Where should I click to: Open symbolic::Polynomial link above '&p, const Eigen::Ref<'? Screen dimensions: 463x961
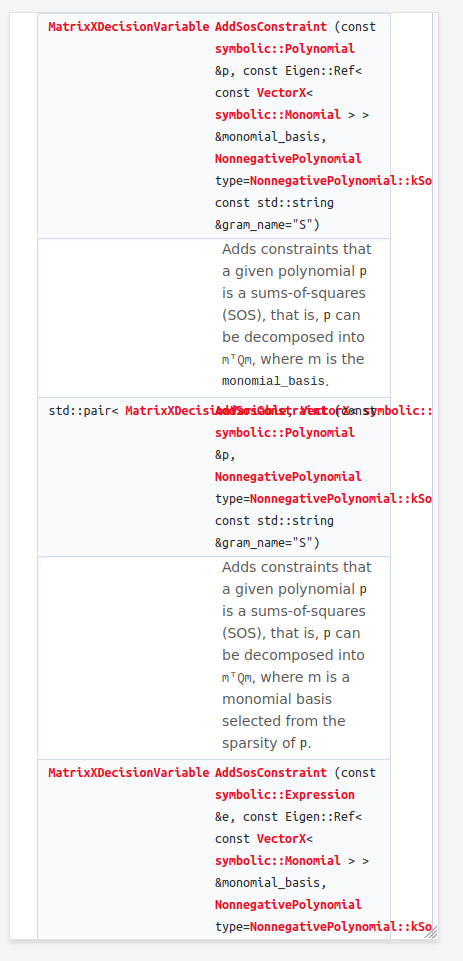[x=285, y=49]
